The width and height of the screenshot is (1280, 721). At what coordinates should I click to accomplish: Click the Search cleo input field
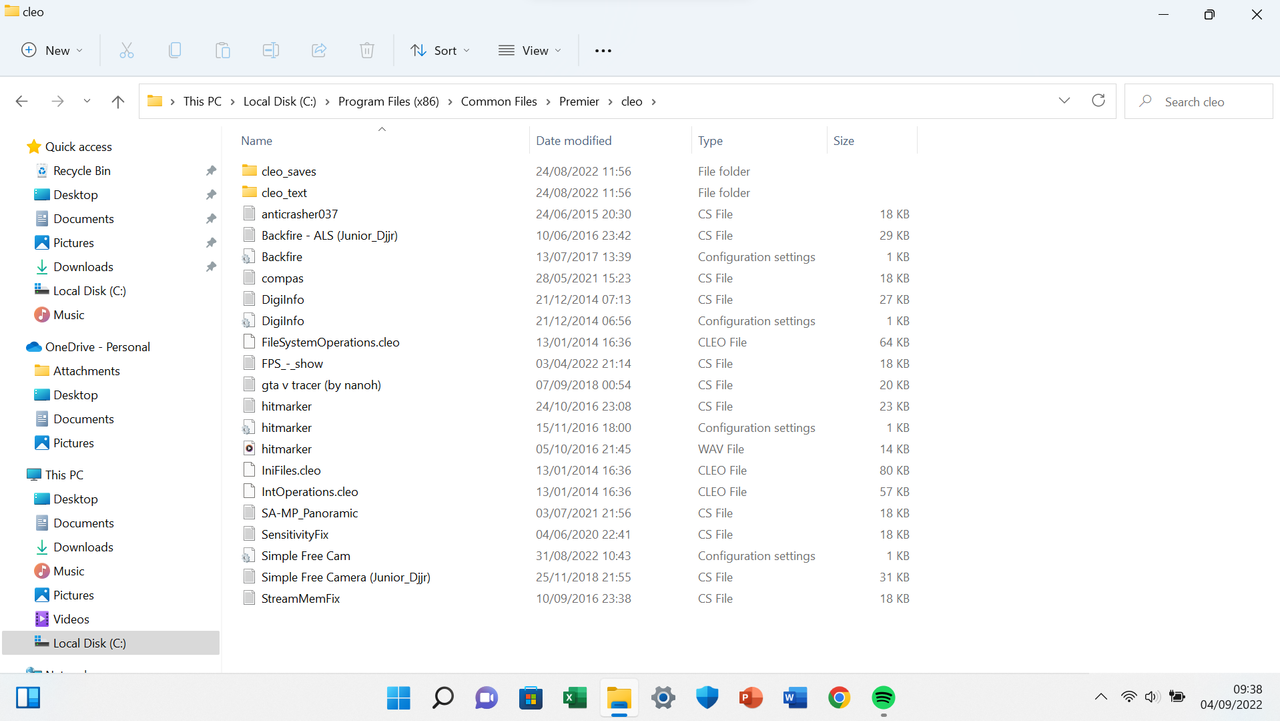point(1198,101)
